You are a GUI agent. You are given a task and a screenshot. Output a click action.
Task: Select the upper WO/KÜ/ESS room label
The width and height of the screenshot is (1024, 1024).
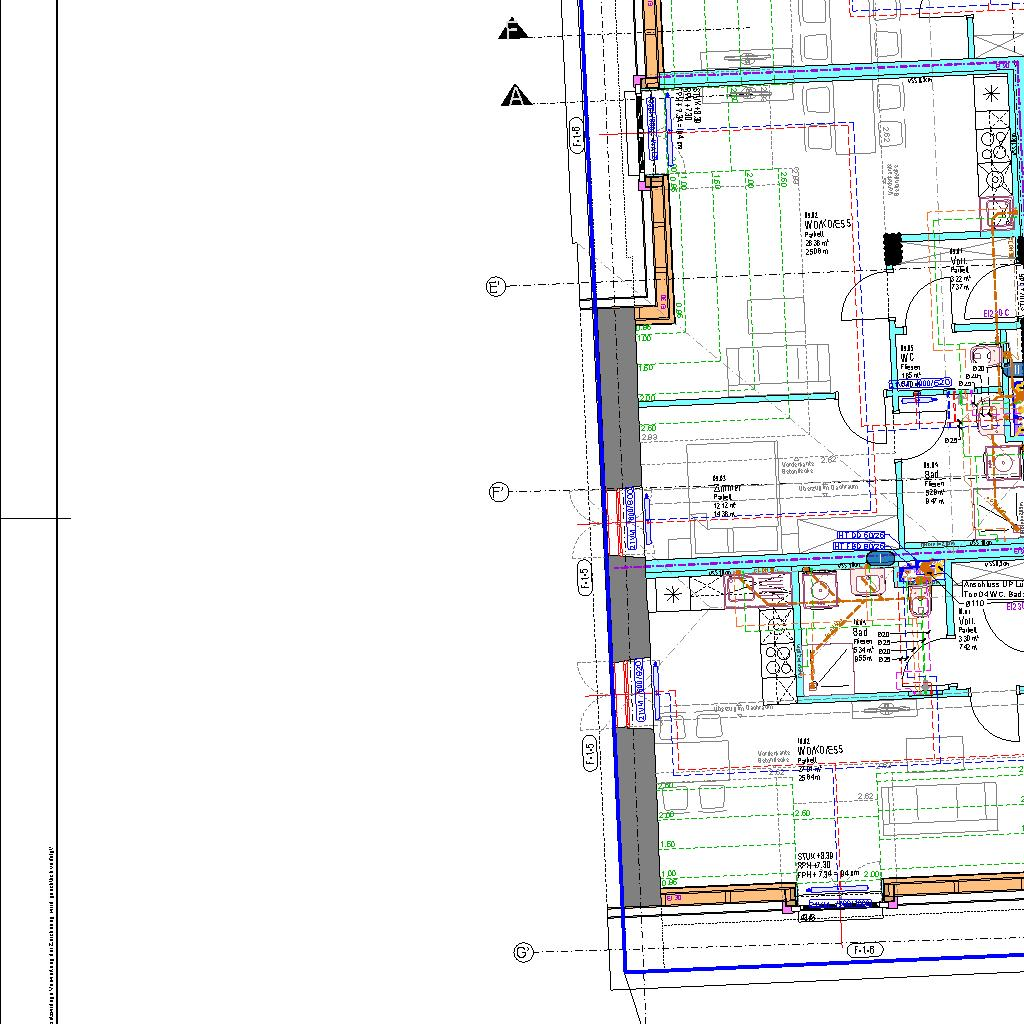click(828, 225)
